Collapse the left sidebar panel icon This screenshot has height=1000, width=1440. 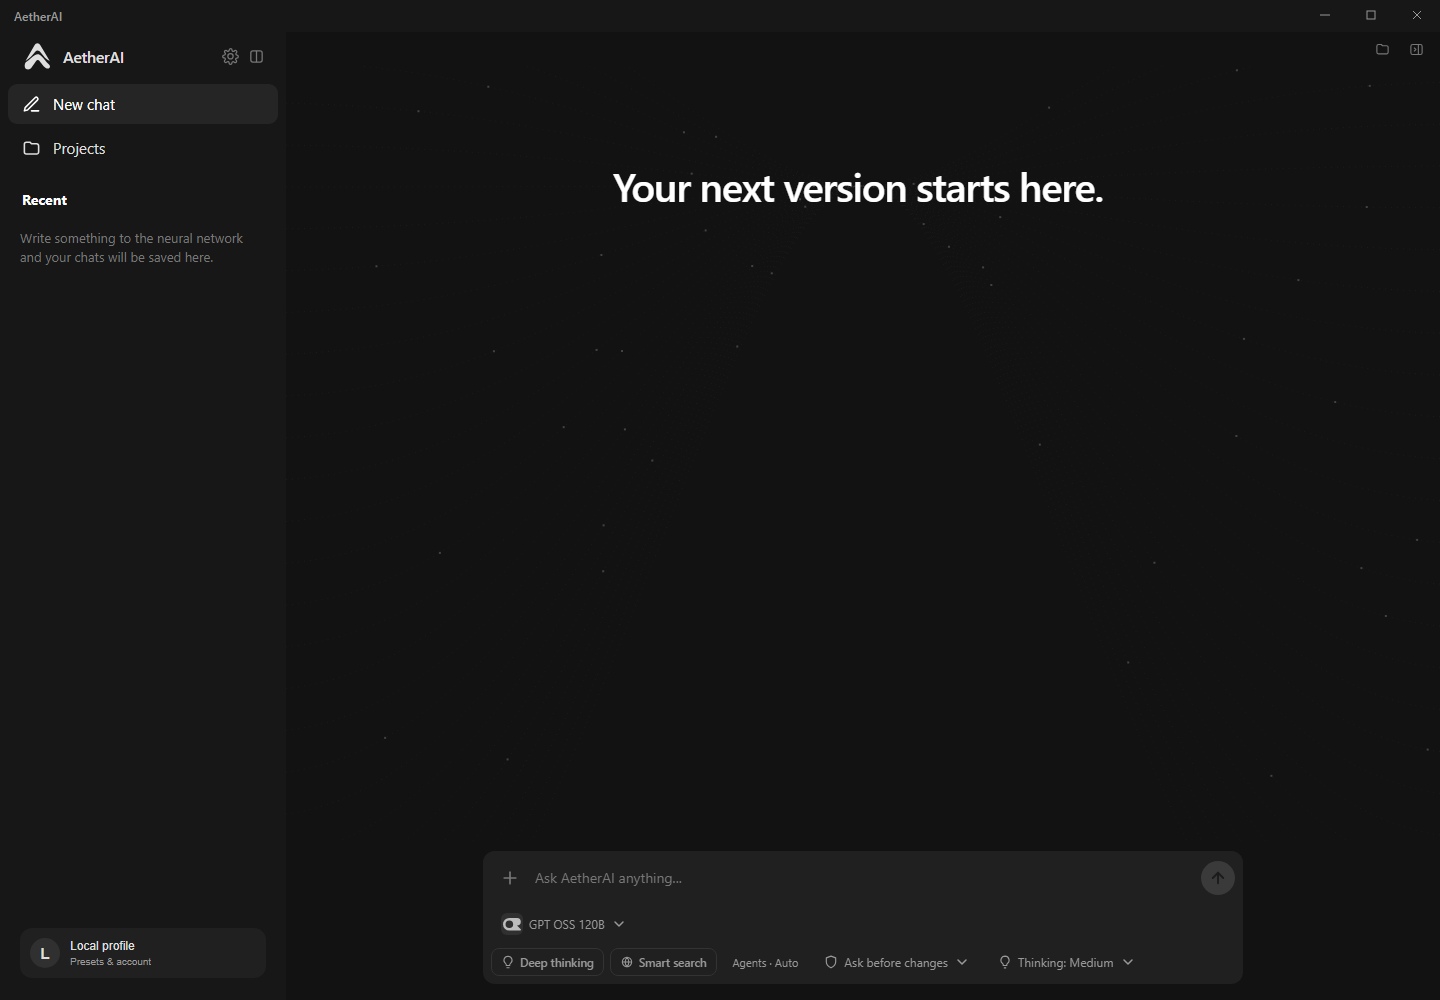pyautogui.click(x=257, y=57)
